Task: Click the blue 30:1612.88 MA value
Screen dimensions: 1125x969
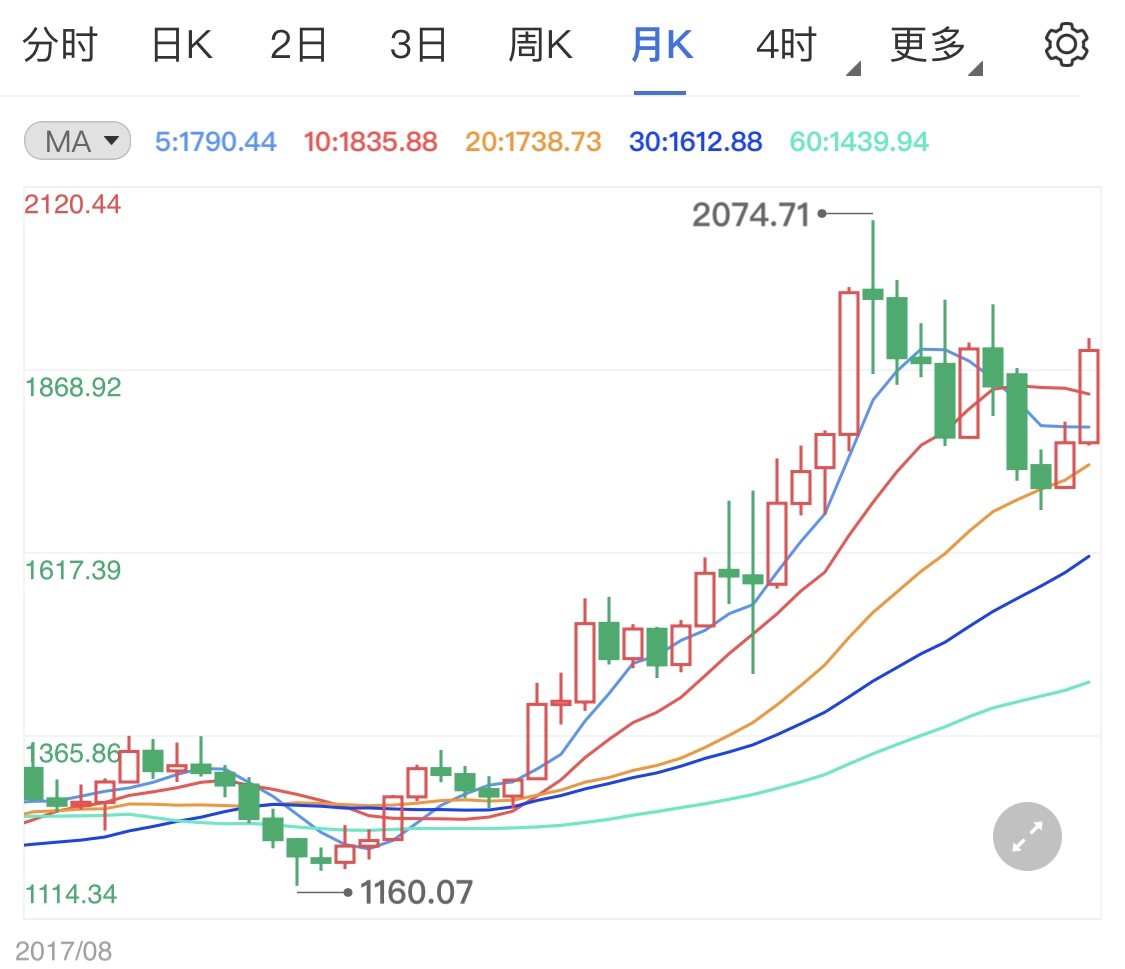Action: click(694, 141)
